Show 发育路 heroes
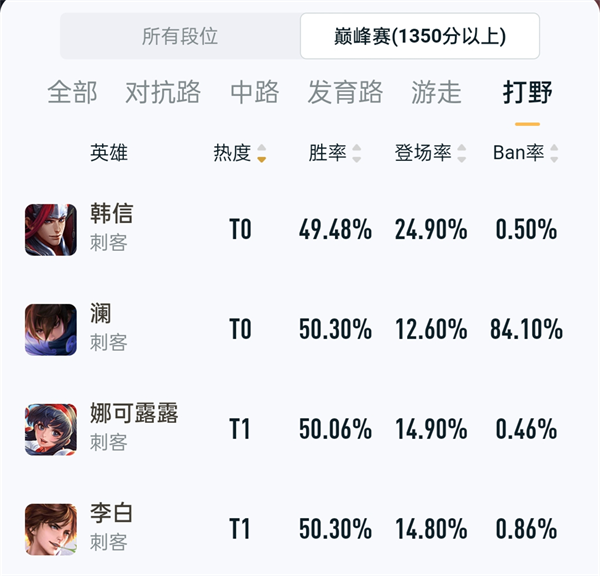 [x=345, y=92]
